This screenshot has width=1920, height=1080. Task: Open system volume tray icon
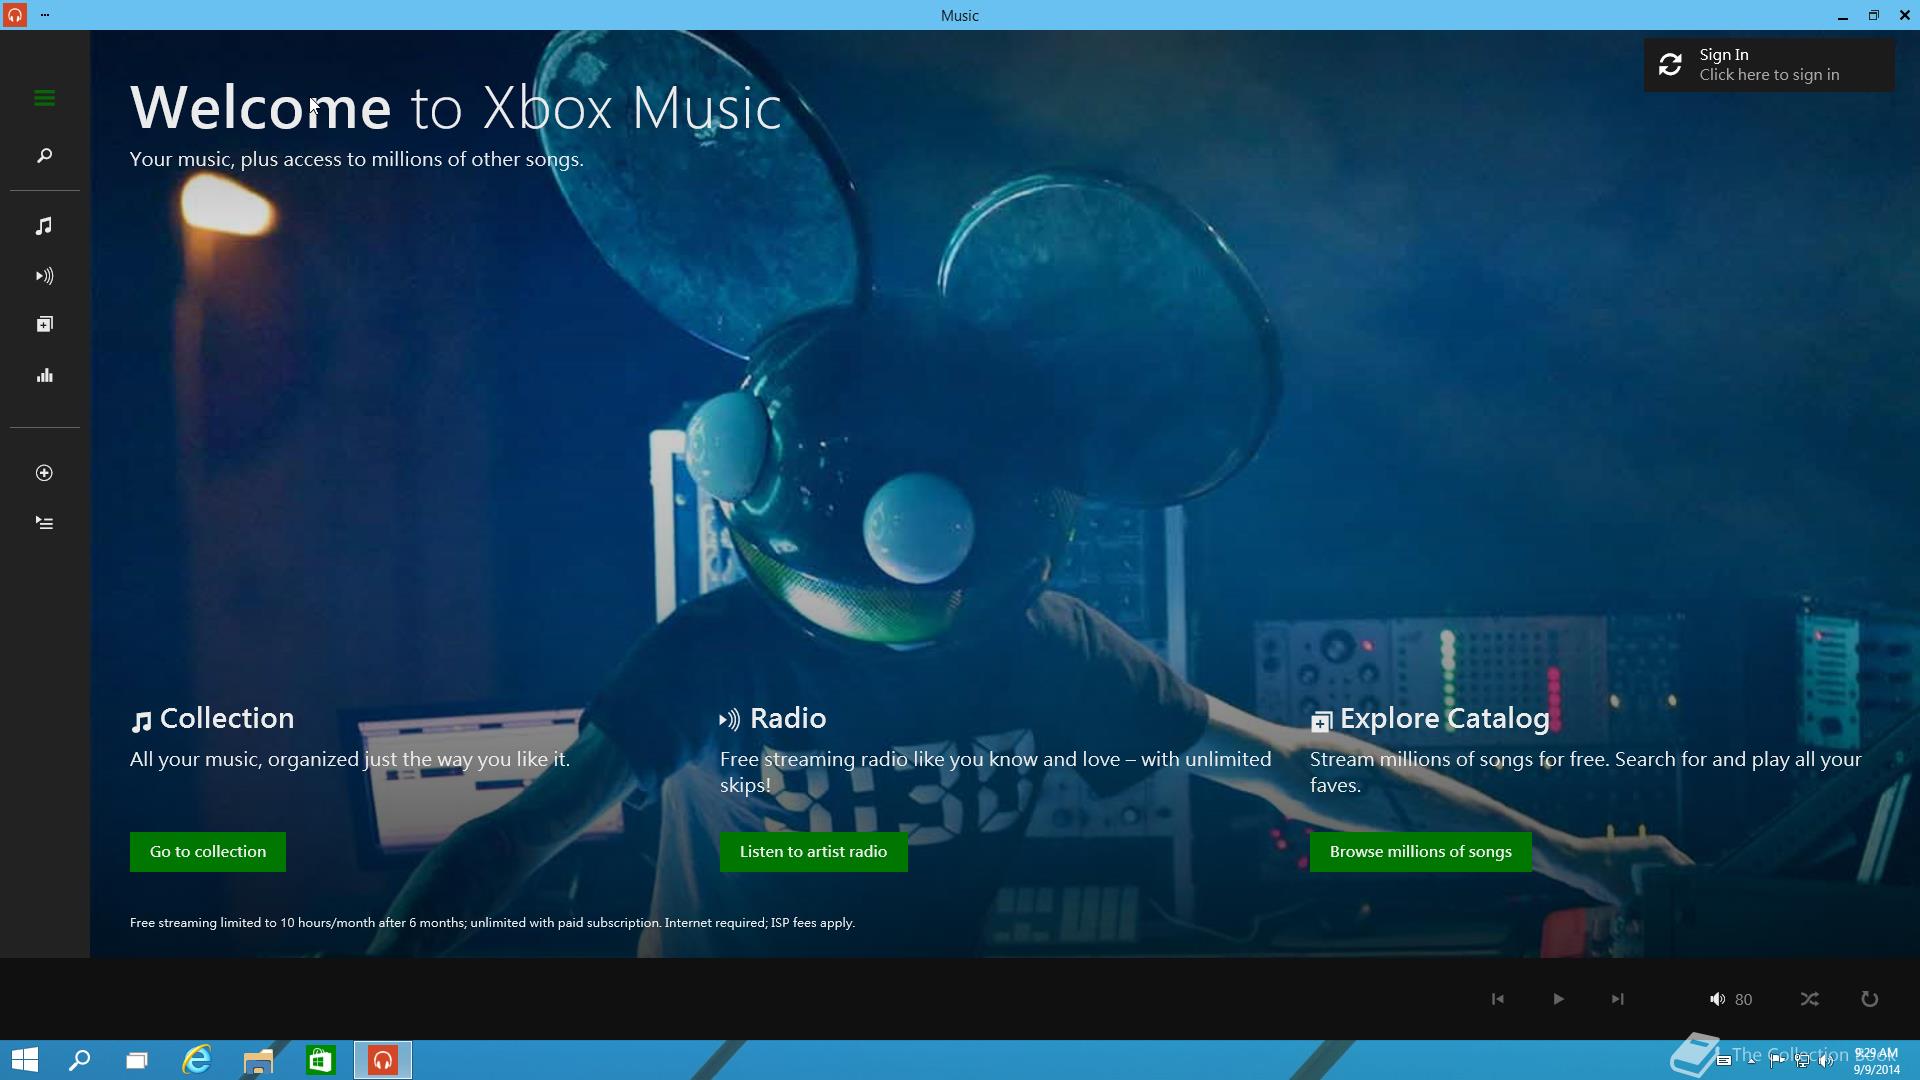1826,1061
